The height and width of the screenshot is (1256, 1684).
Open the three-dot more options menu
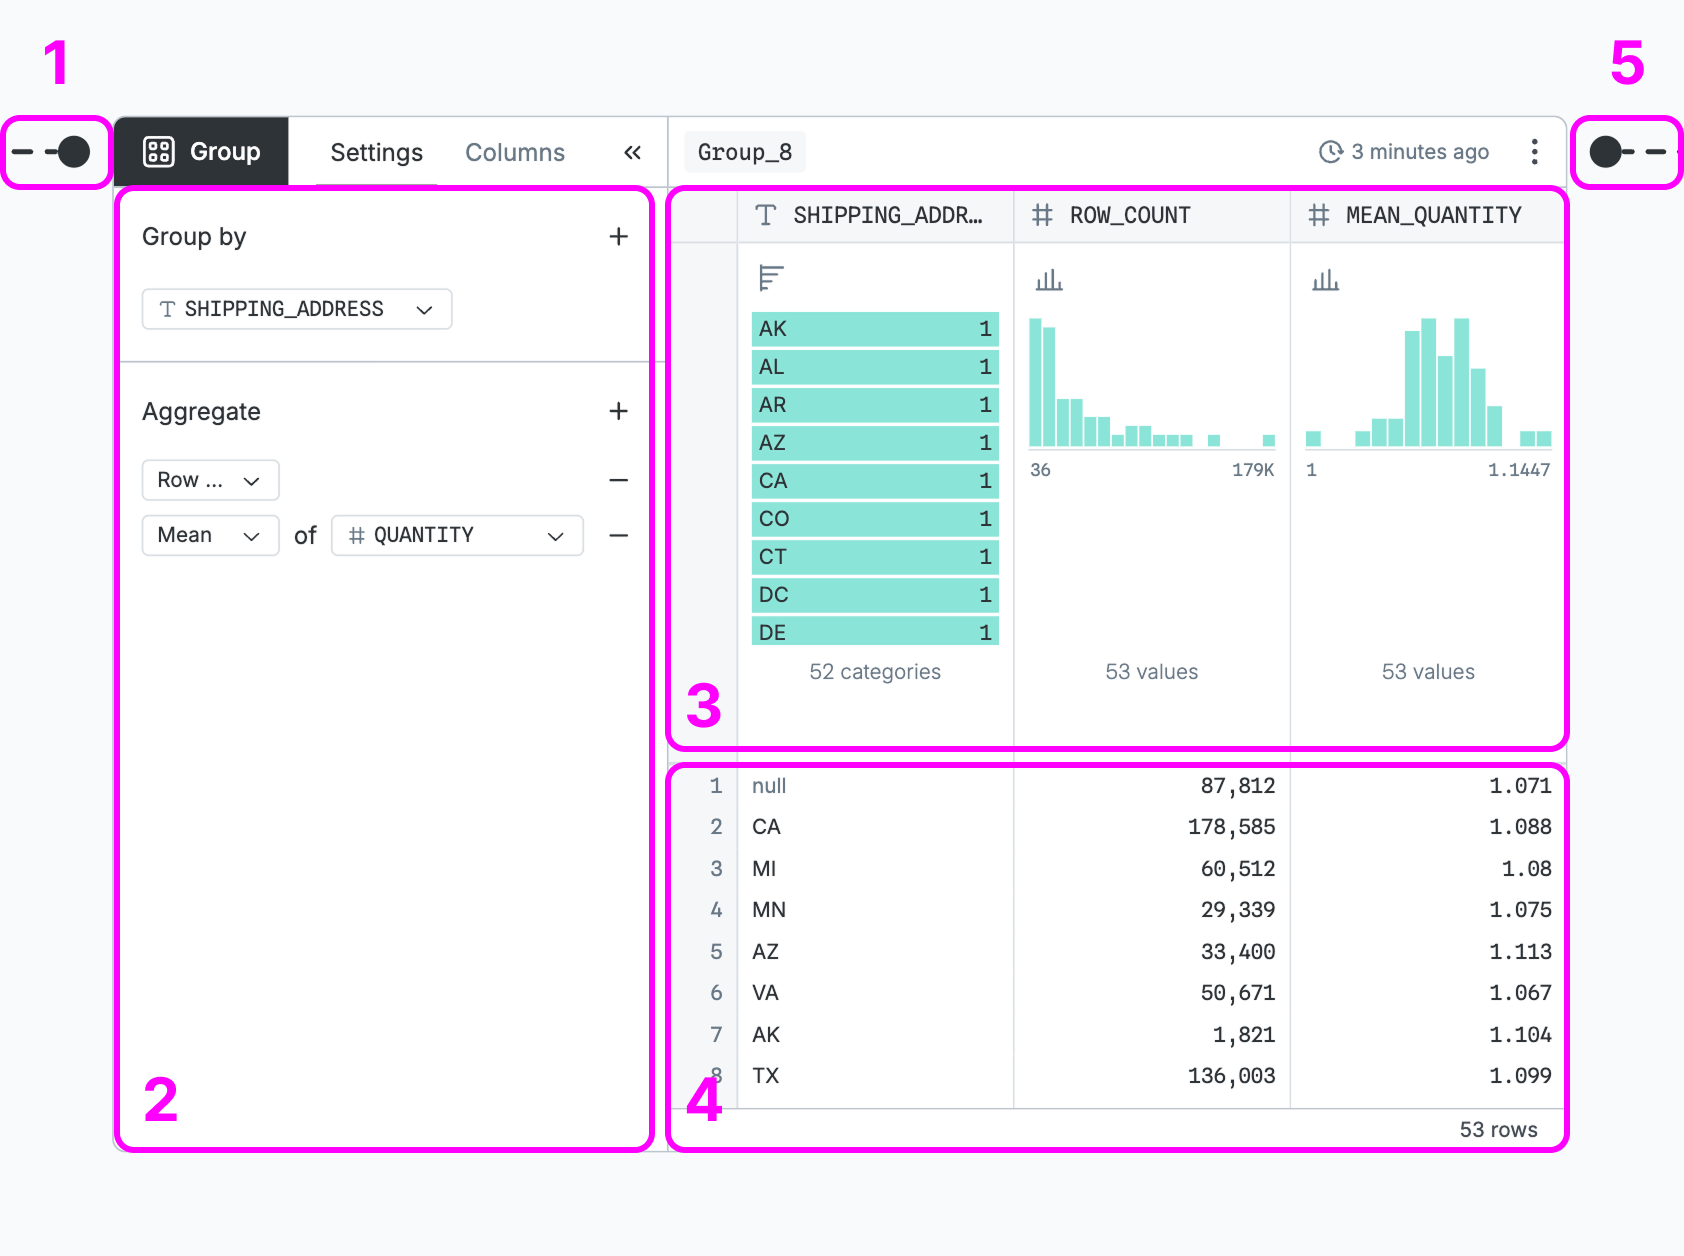click(x=1534, y=152)
